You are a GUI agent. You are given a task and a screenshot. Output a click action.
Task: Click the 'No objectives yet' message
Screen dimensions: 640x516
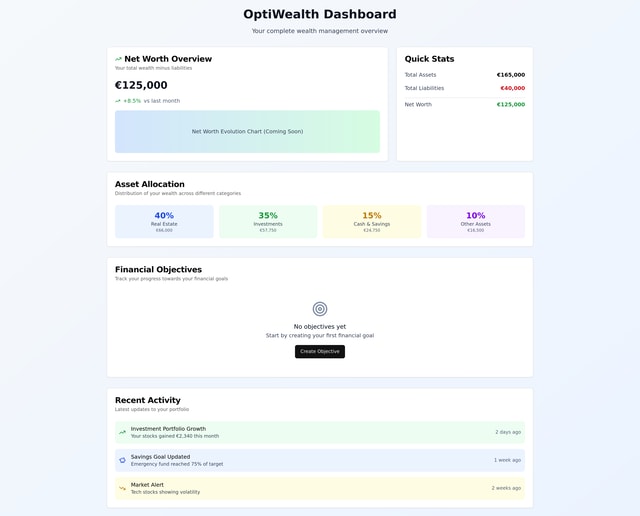(320, 327)
